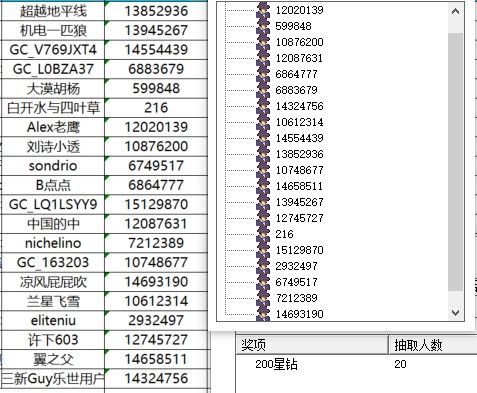Pick the person icon beside 14324756
The height and width of the screenshot is (393, 477).
click(x=263, y=106)
